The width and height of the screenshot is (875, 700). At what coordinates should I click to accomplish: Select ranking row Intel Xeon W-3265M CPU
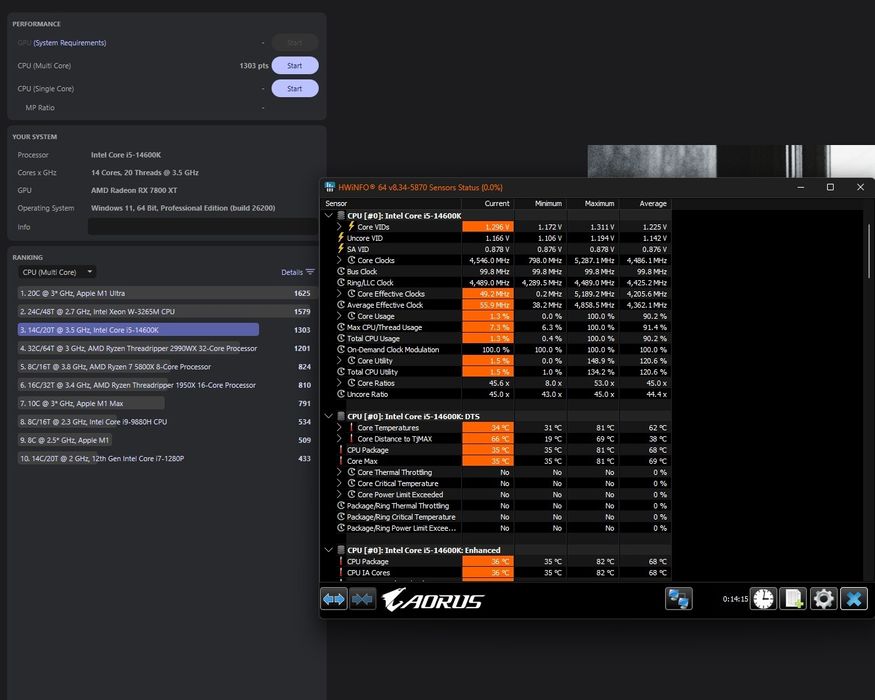[x=165, y=311]
